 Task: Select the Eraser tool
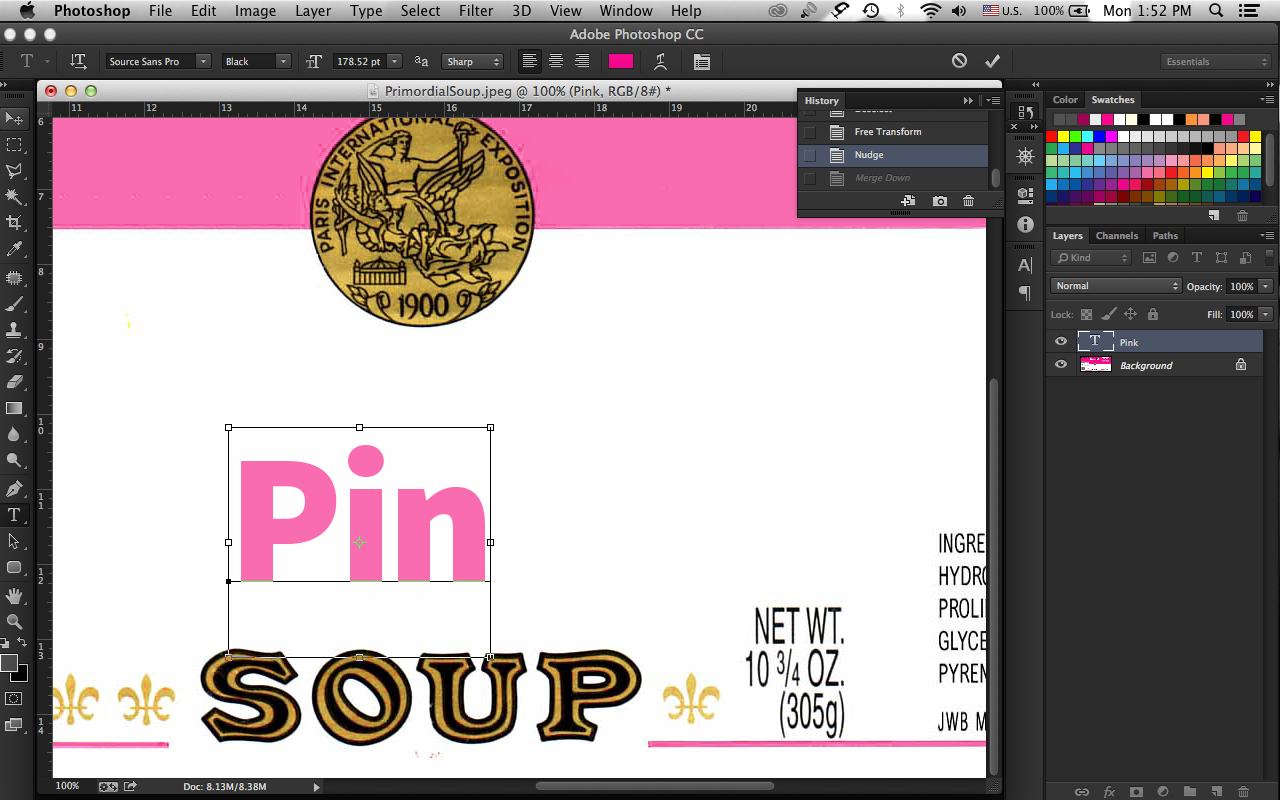point(14,381)
